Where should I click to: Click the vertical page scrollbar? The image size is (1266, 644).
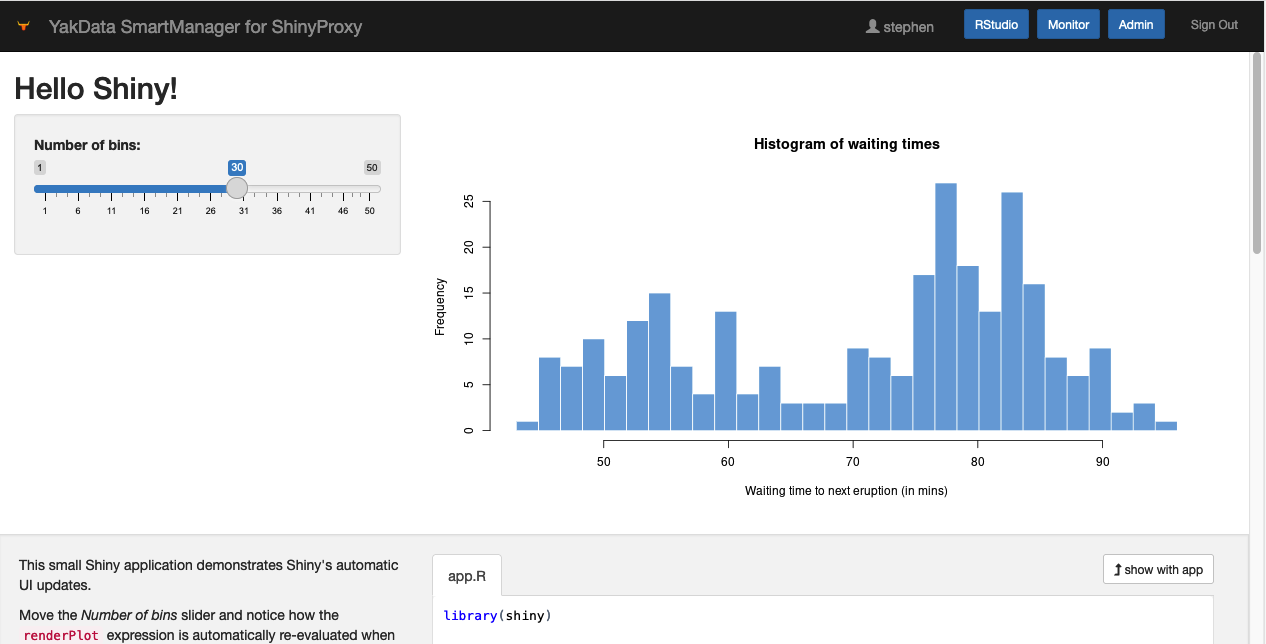coord(1257,105)
